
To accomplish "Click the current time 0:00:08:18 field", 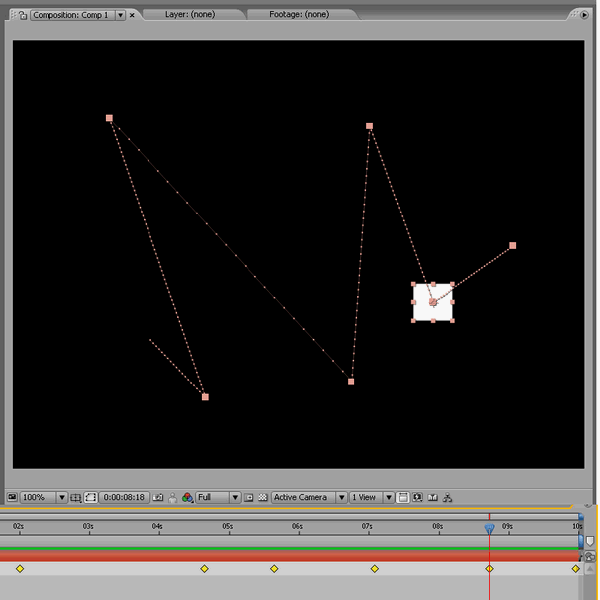I will tap(124, 497).
